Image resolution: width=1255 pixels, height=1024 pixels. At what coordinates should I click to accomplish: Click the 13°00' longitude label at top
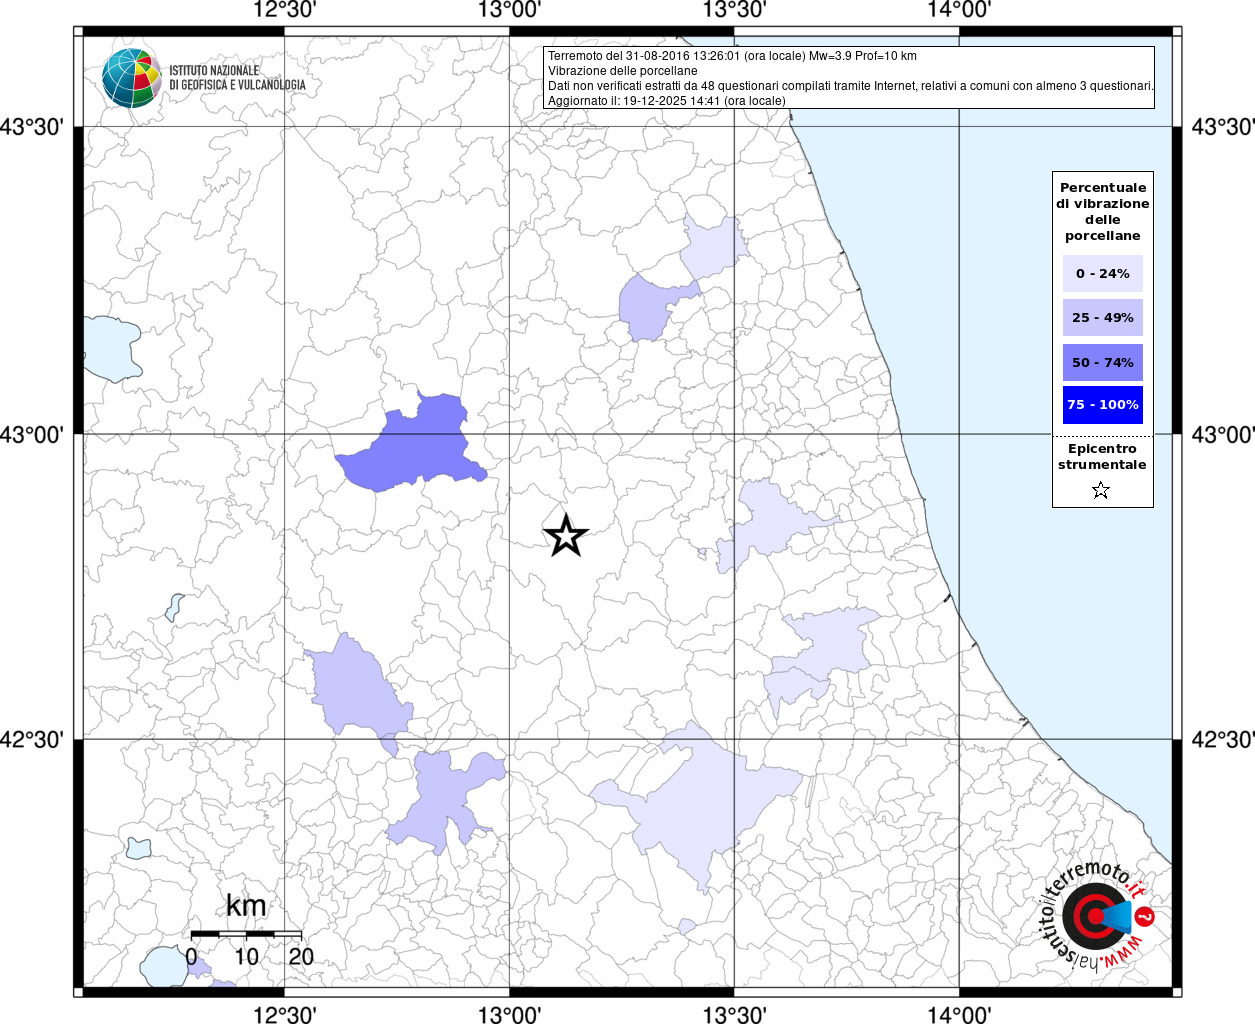(x=509, y=11)
